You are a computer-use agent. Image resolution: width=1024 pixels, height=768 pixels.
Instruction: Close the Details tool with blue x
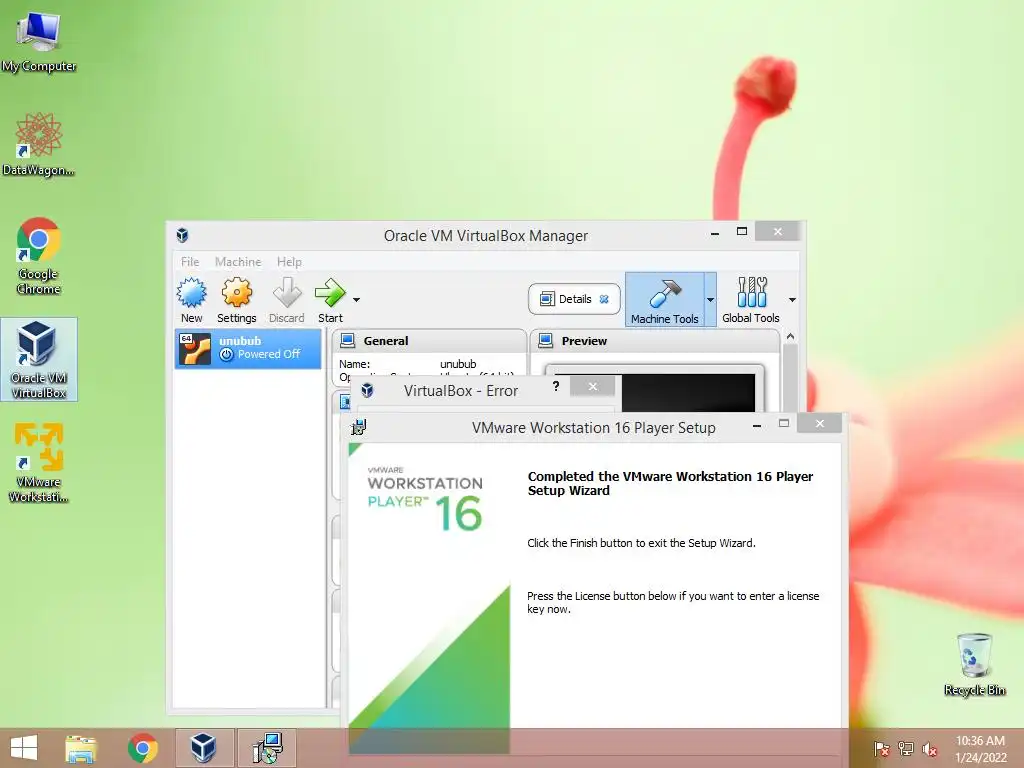point(604,299)
